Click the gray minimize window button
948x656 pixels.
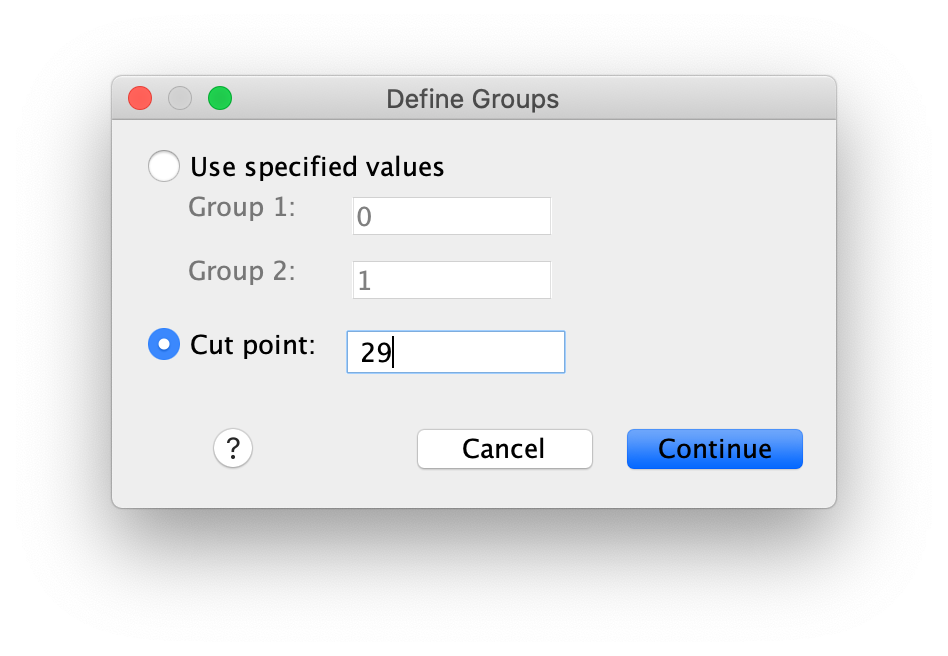coord(180,98)
